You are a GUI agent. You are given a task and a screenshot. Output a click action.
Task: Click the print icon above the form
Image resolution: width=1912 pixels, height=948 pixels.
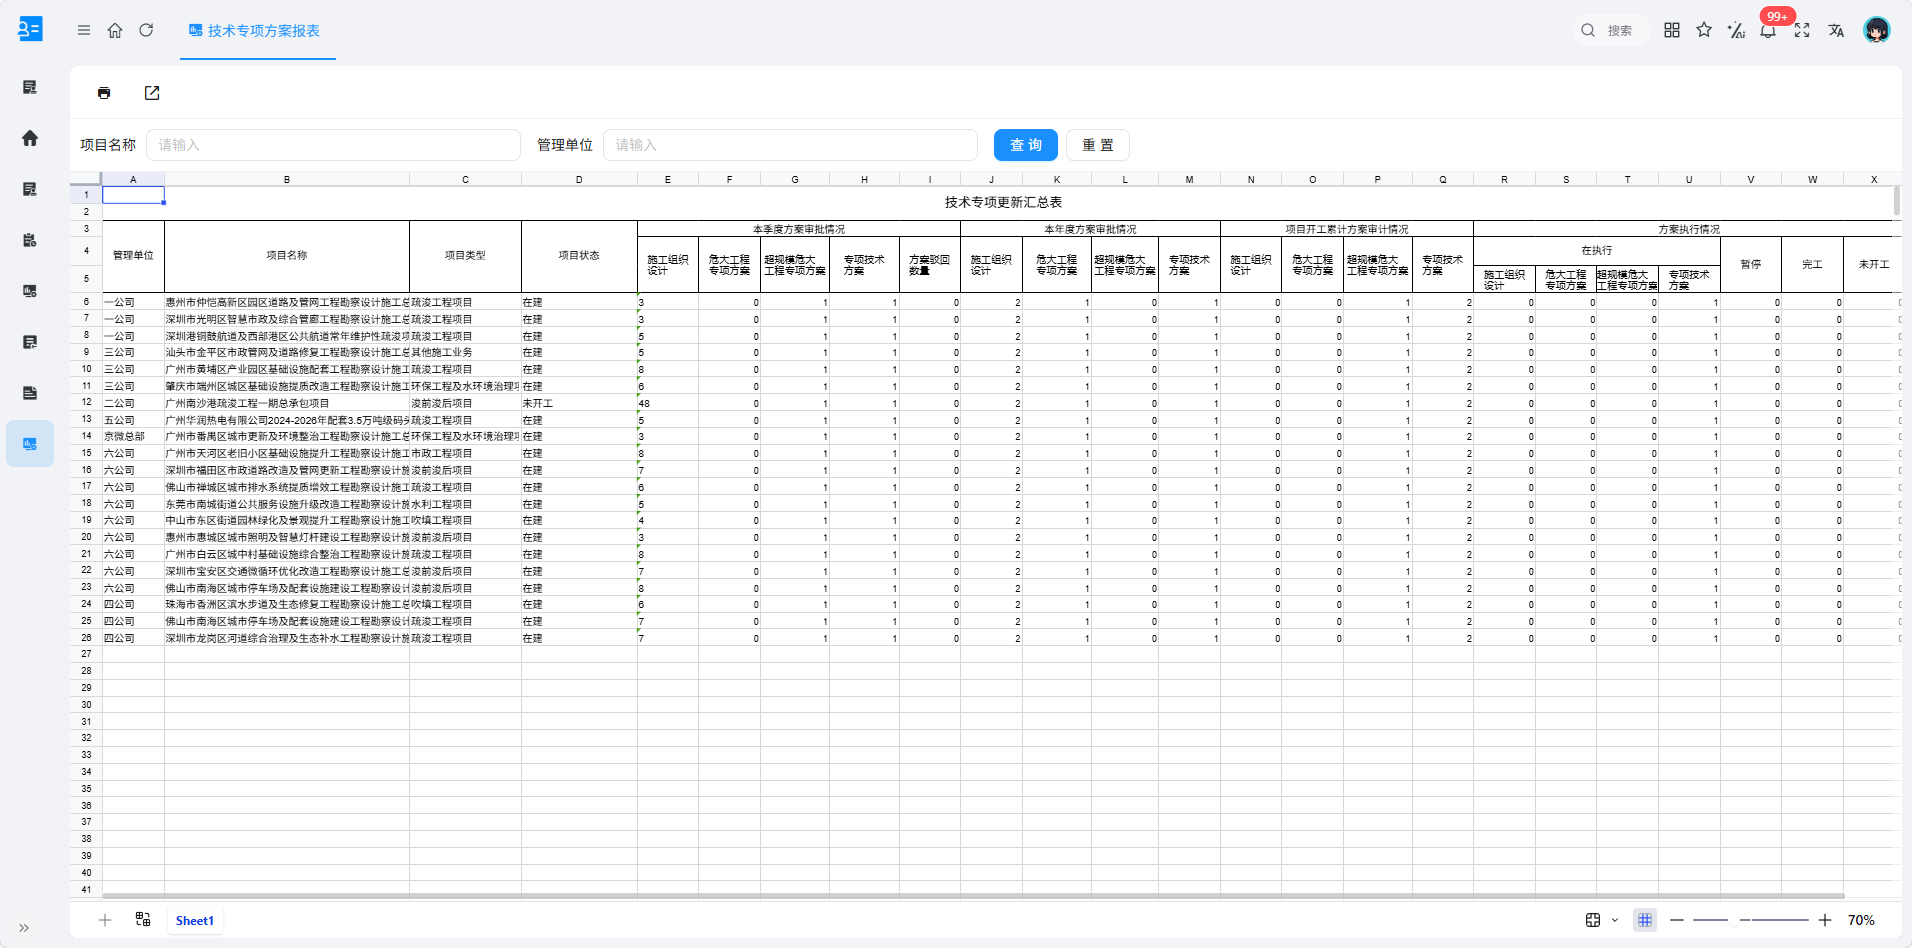pyautogui.click(x=104, y=93)
